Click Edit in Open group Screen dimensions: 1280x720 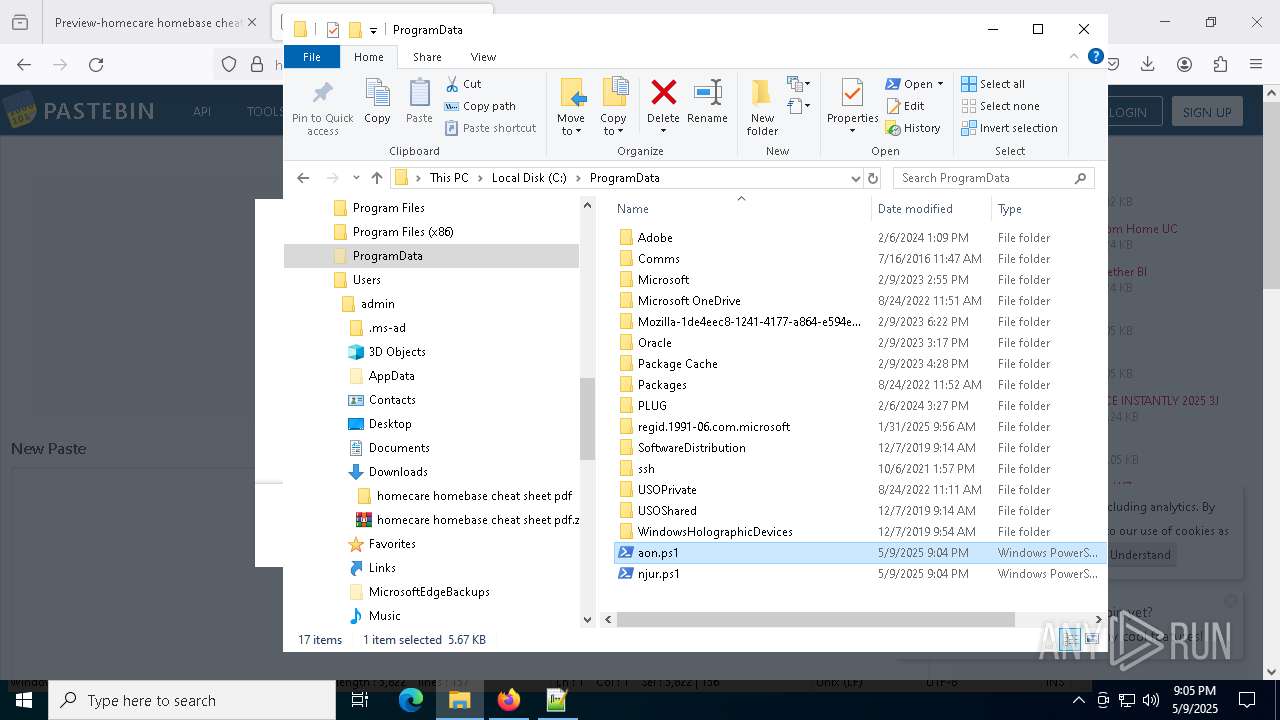(905, 106)
